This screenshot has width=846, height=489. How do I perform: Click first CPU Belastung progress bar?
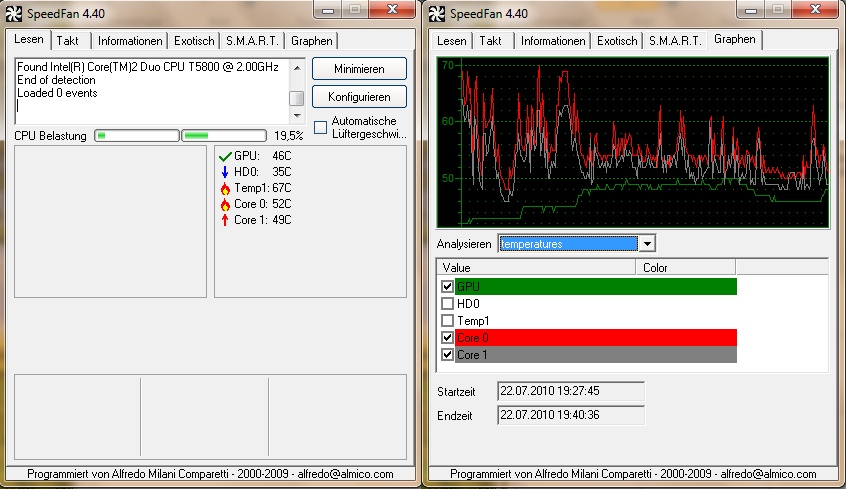pos(137,135)
